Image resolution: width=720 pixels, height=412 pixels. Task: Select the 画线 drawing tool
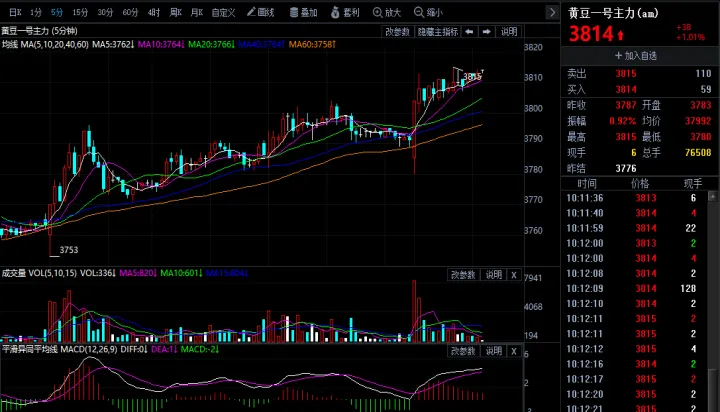261,13
